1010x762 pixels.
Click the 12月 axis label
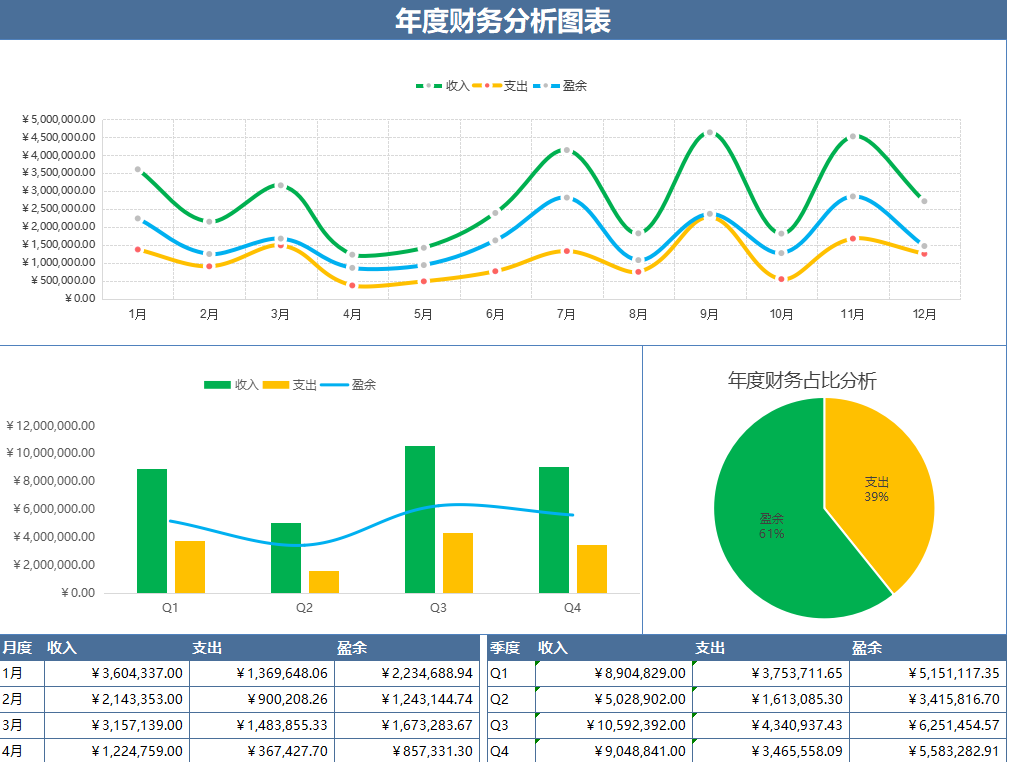924,314
